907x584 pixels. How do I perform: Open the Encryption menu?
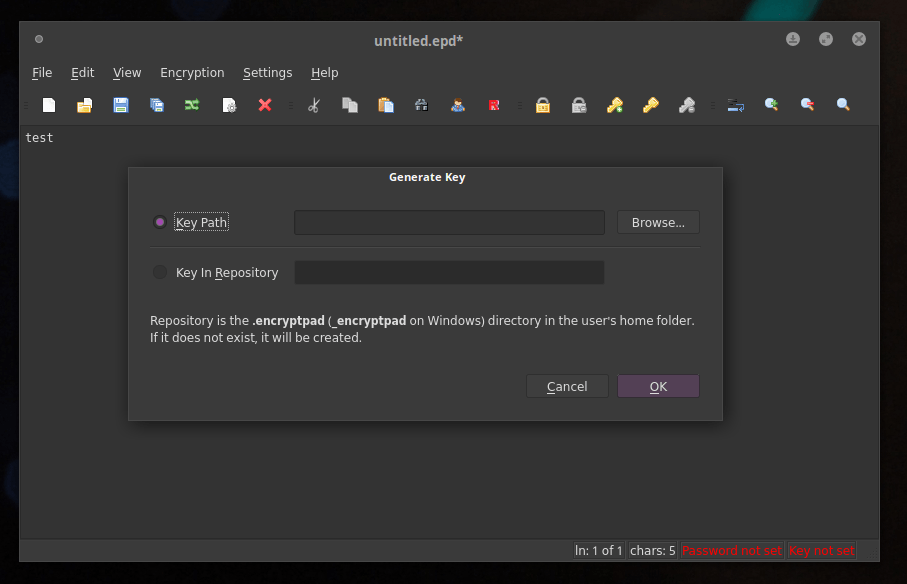pyautogui.click(x=192, y=73)
